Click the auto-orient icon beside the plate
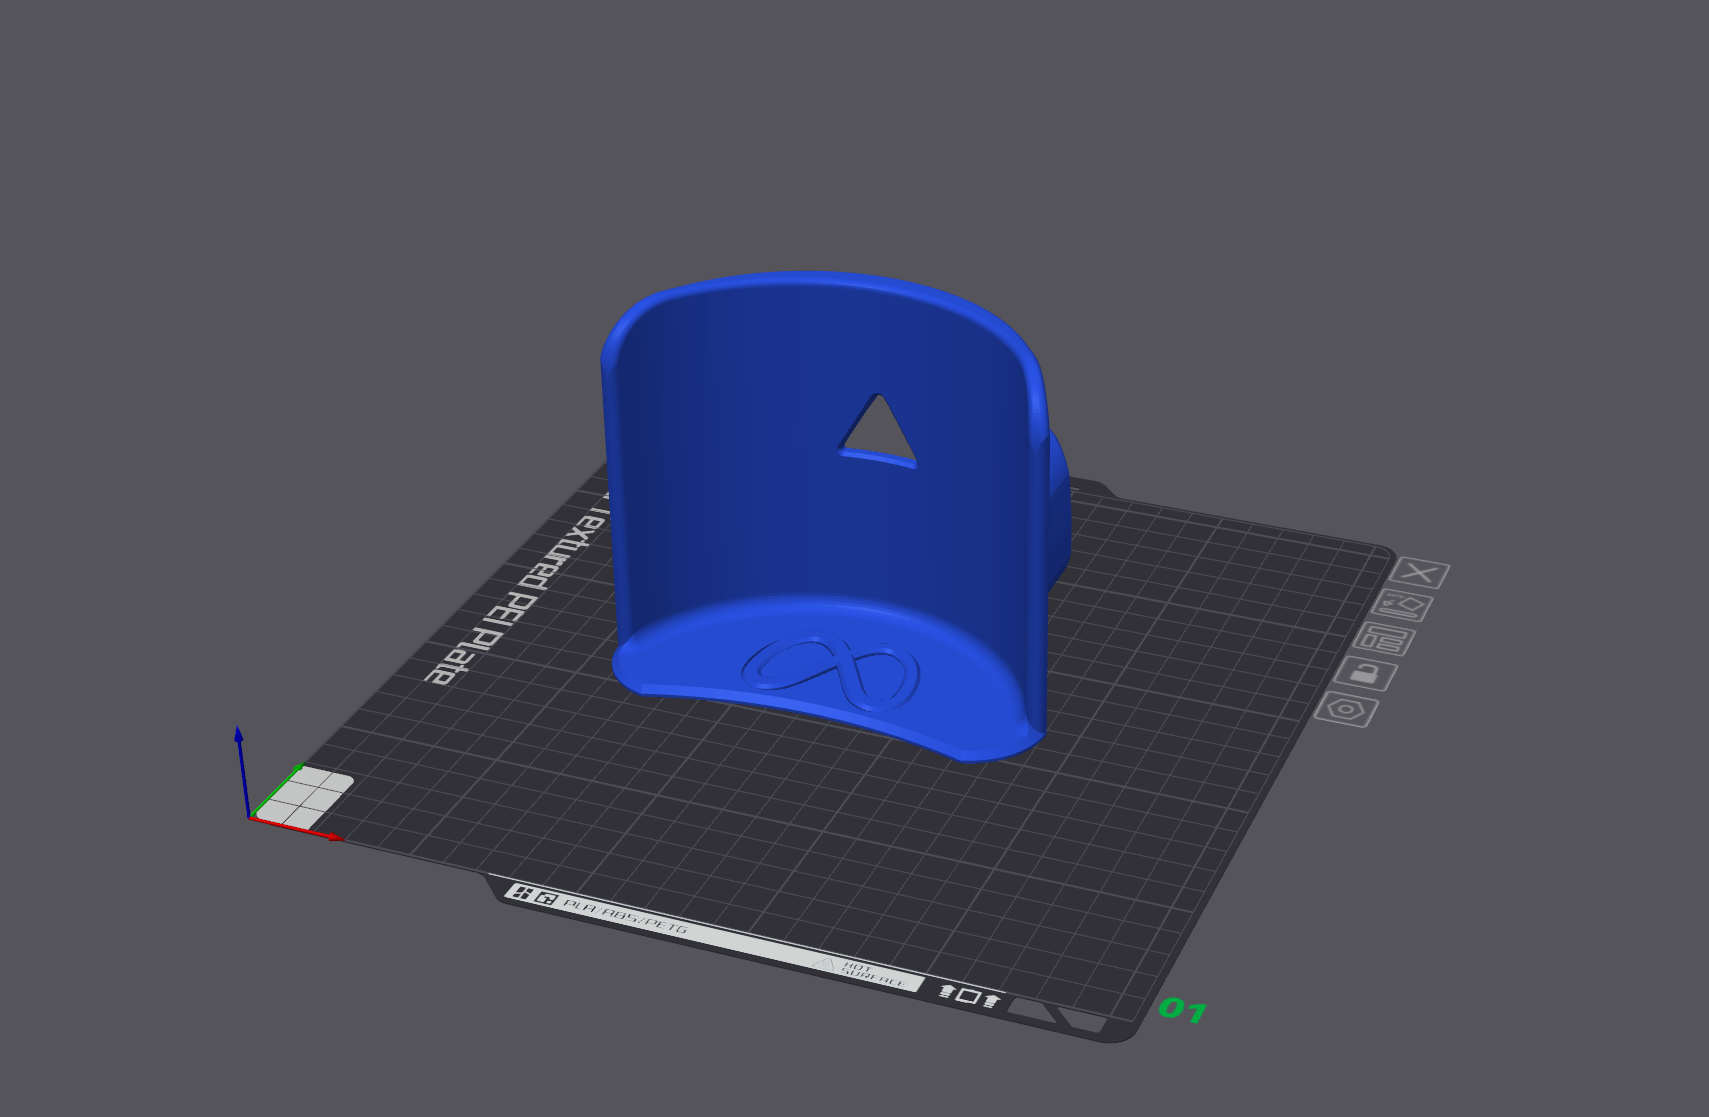The height and width of the screenshot is (1117, 1709). pyautogui.click(x=1401, y=605)
